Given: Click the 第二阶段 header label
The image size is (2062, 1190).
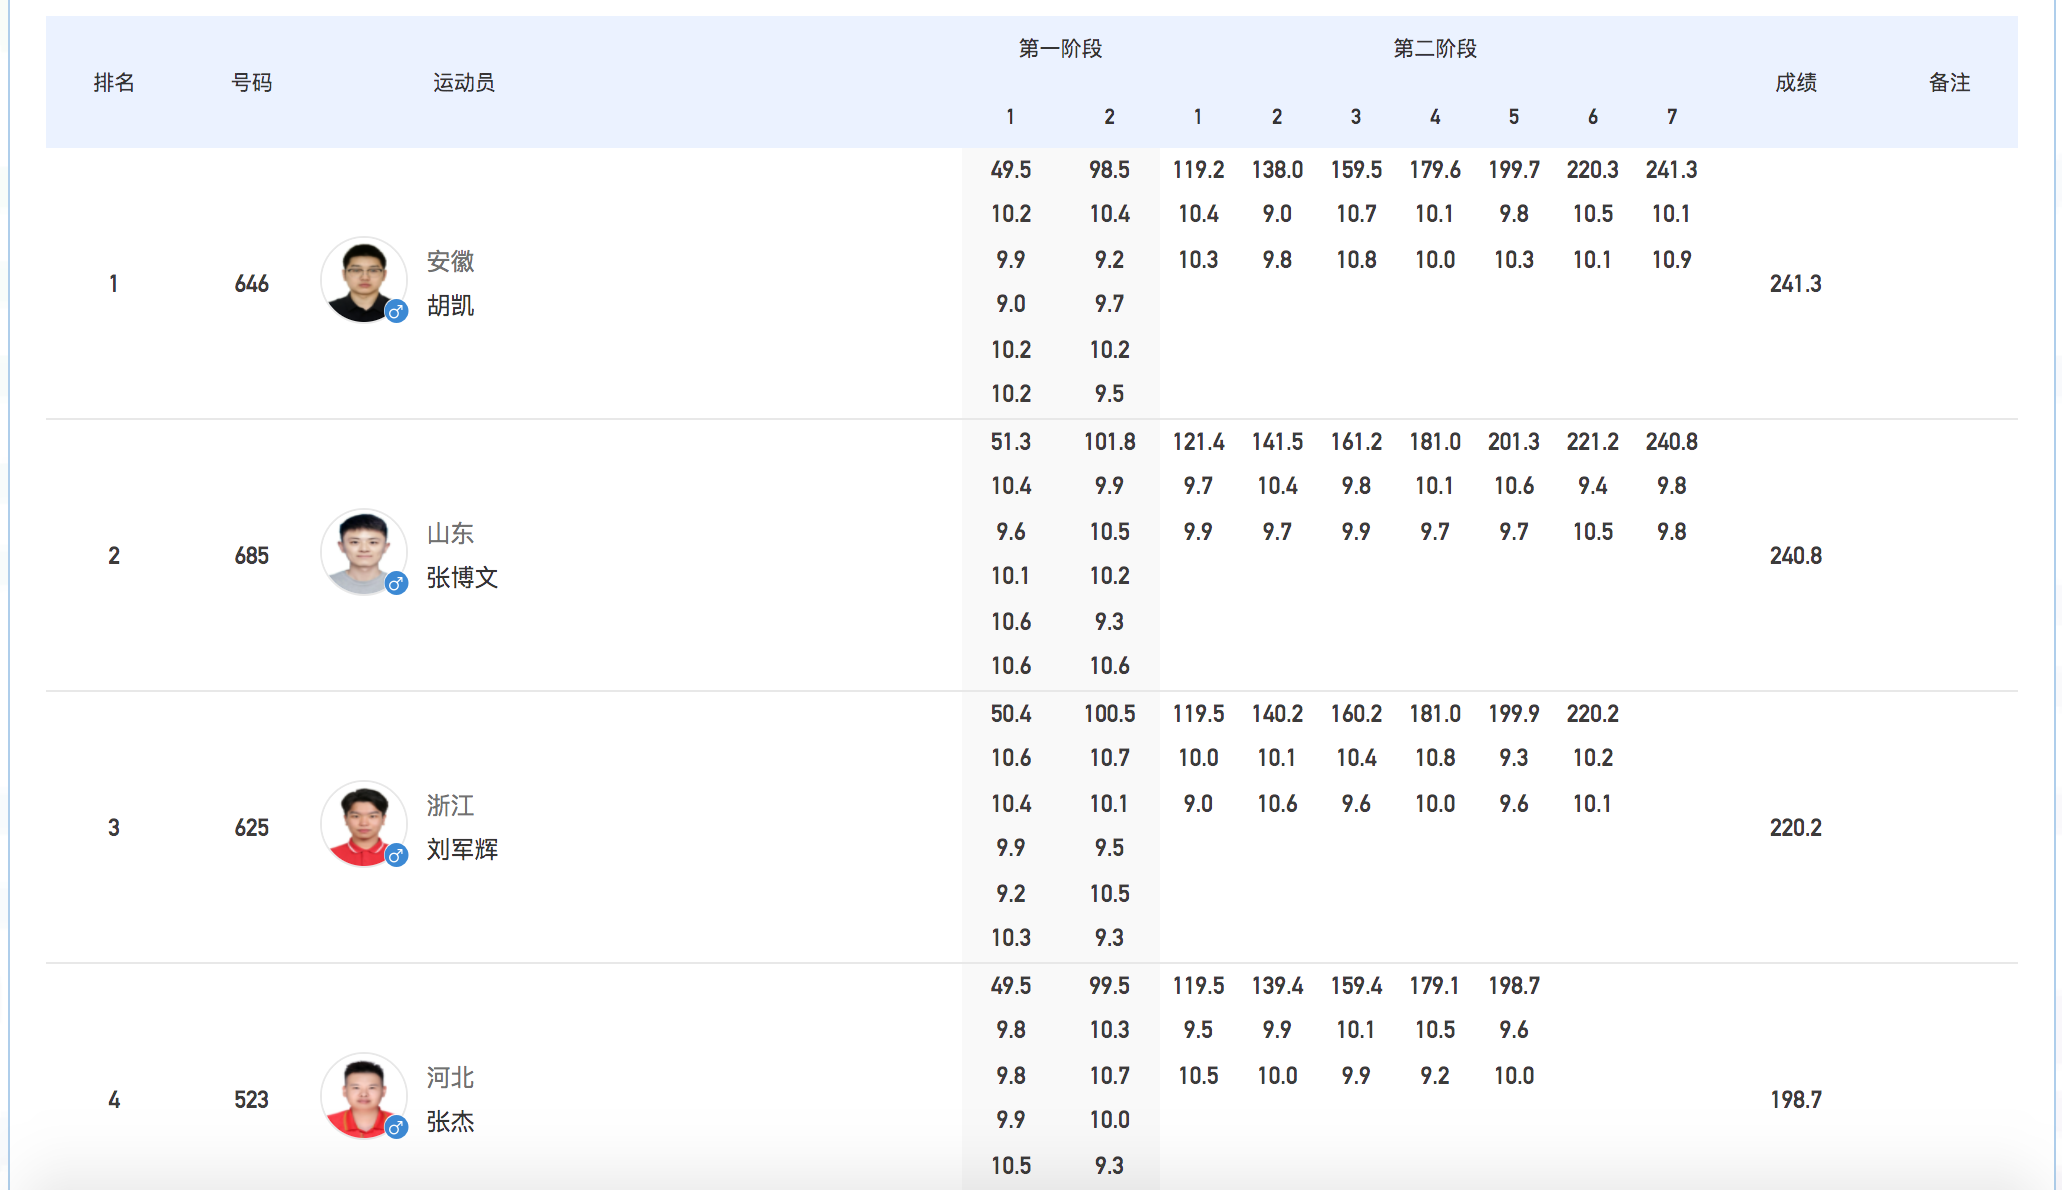Looking at the screenshot, I should click(x=1435, y=49).
